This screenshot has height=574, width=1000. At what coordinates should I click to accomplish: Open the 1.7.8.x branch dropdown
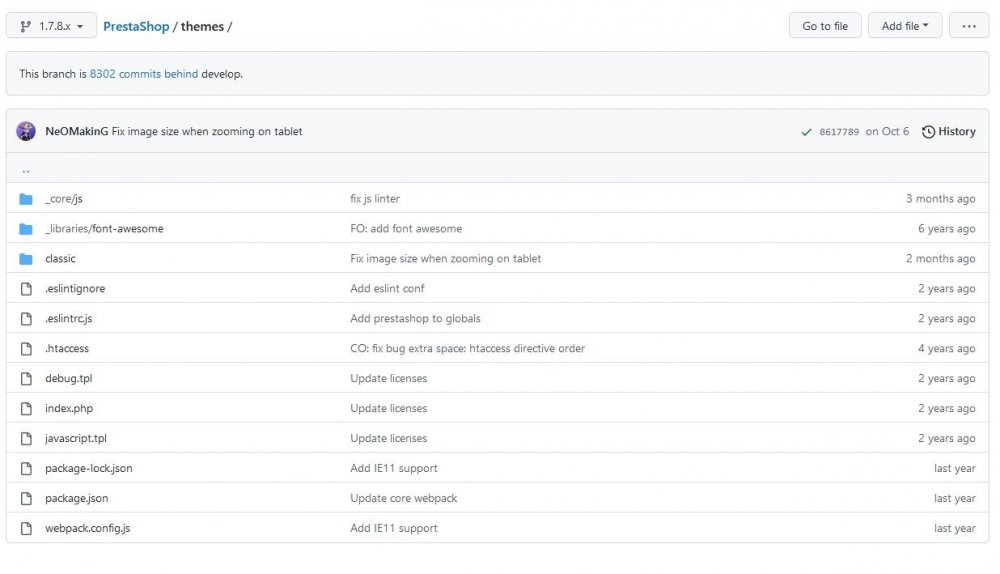tap(51, 26)
